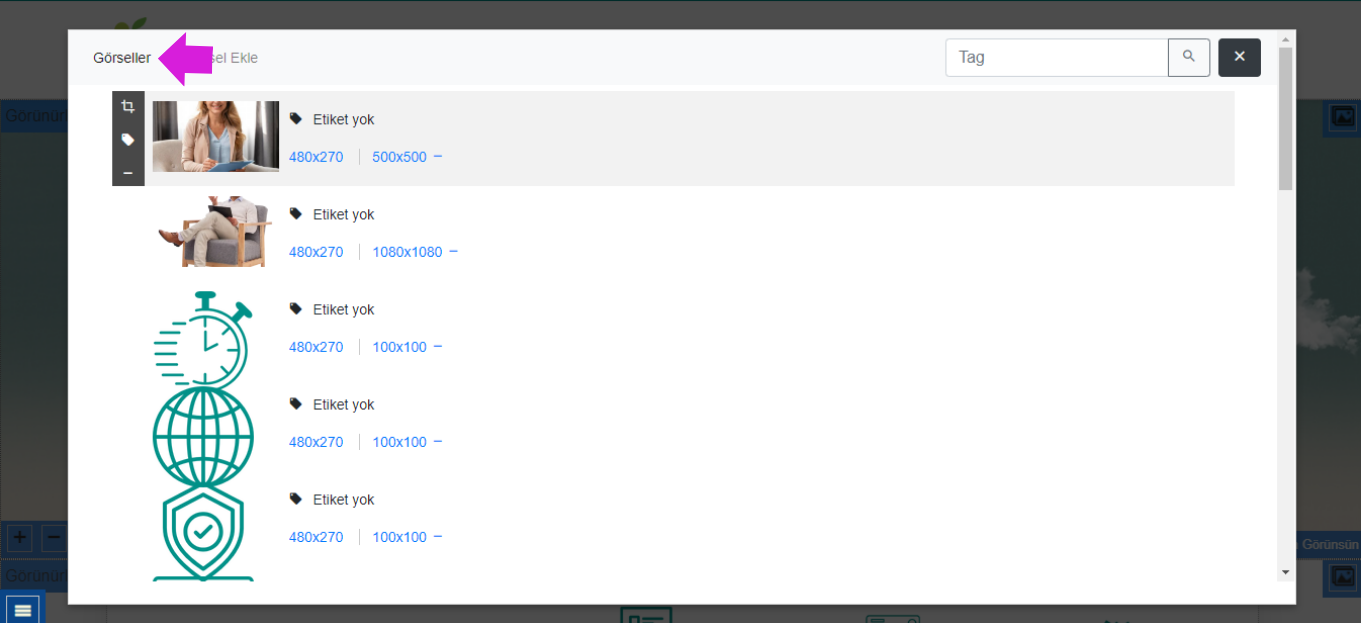Click the tag icon in the stopwatch image row
This screenshot has height=623, width=1361.
coord(296,308)
